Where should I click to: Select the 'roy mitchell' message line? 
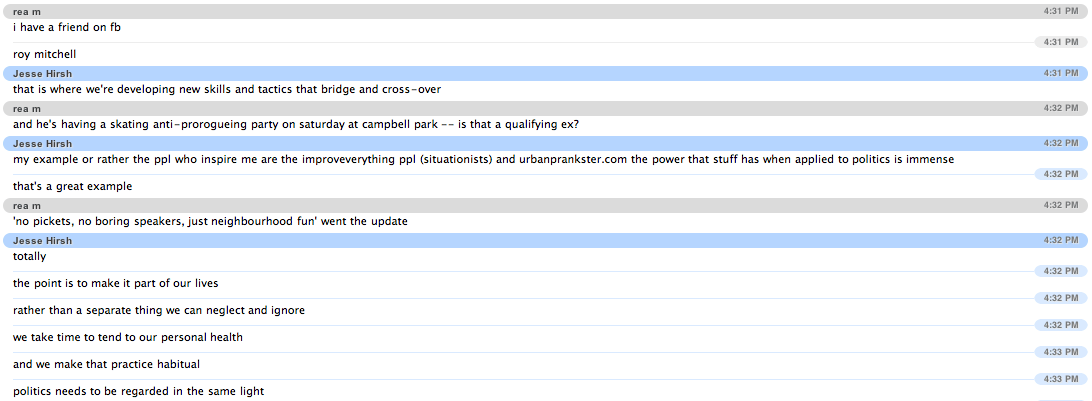45,54
